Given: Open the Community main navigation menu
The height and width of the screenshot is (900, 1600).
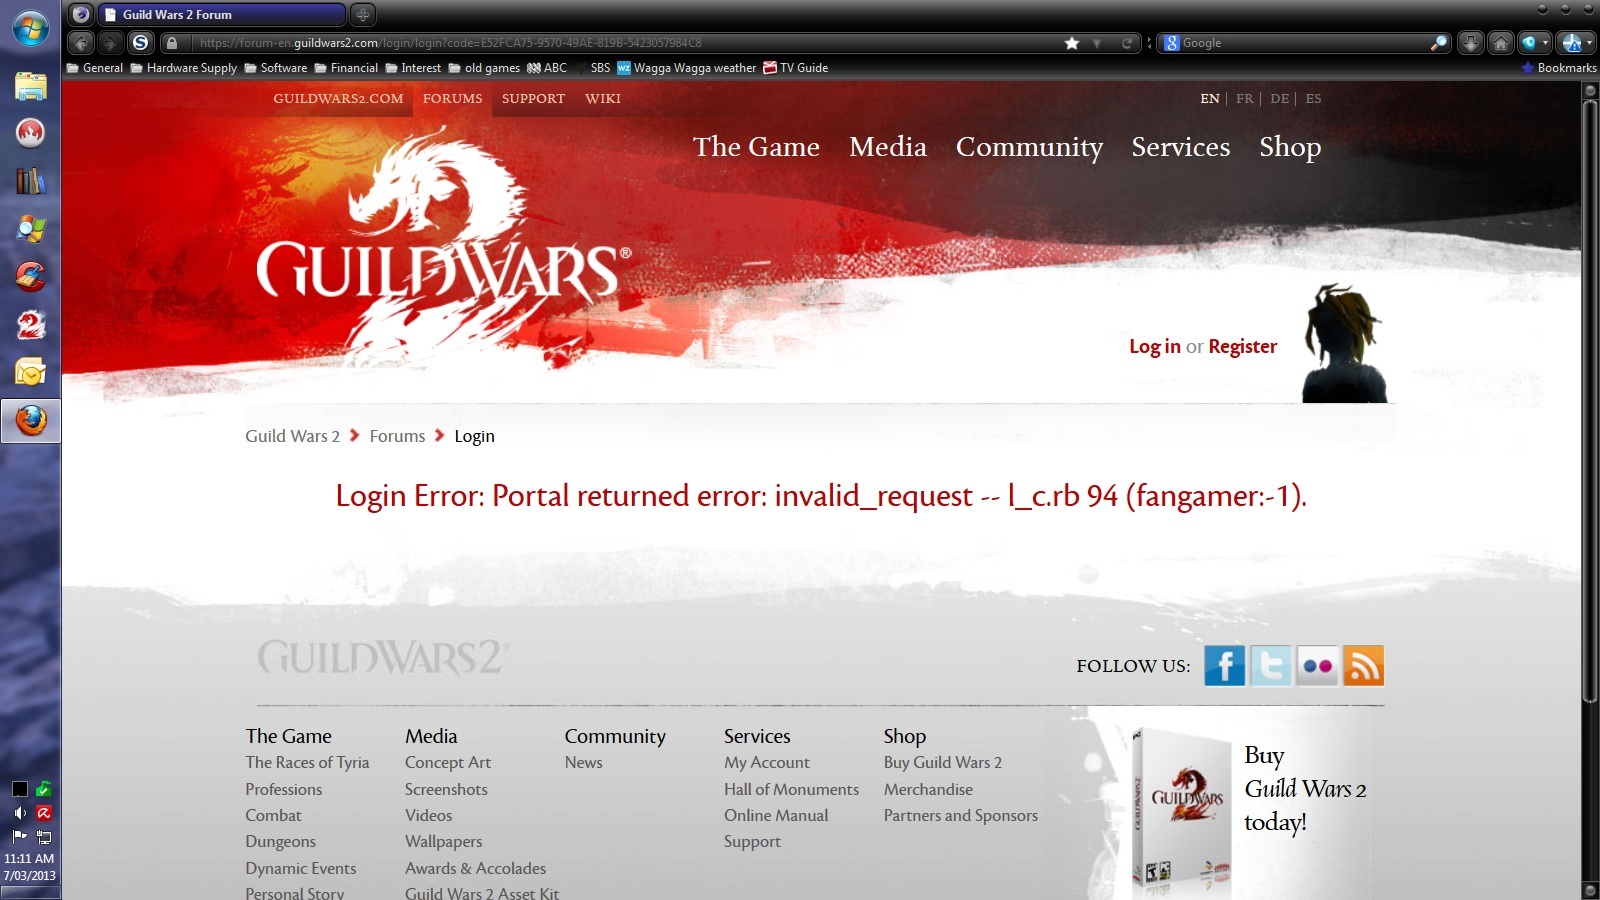Looking at the screenshot, I should pyautogui.click(x=1029, y=147).
